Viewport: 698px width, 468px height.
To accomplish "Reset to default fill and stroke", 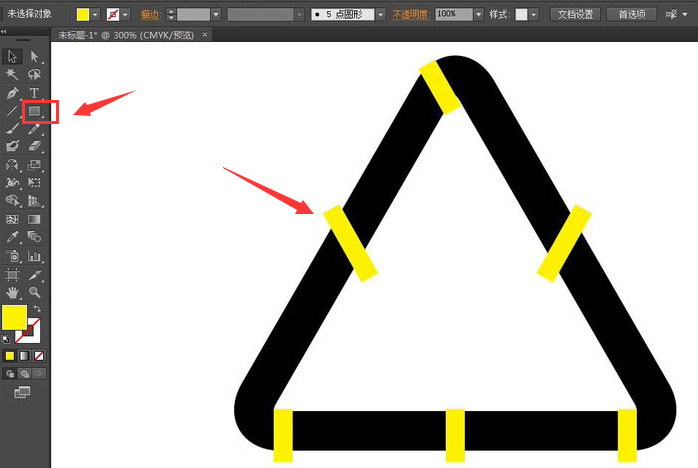I will coord(5,339).
